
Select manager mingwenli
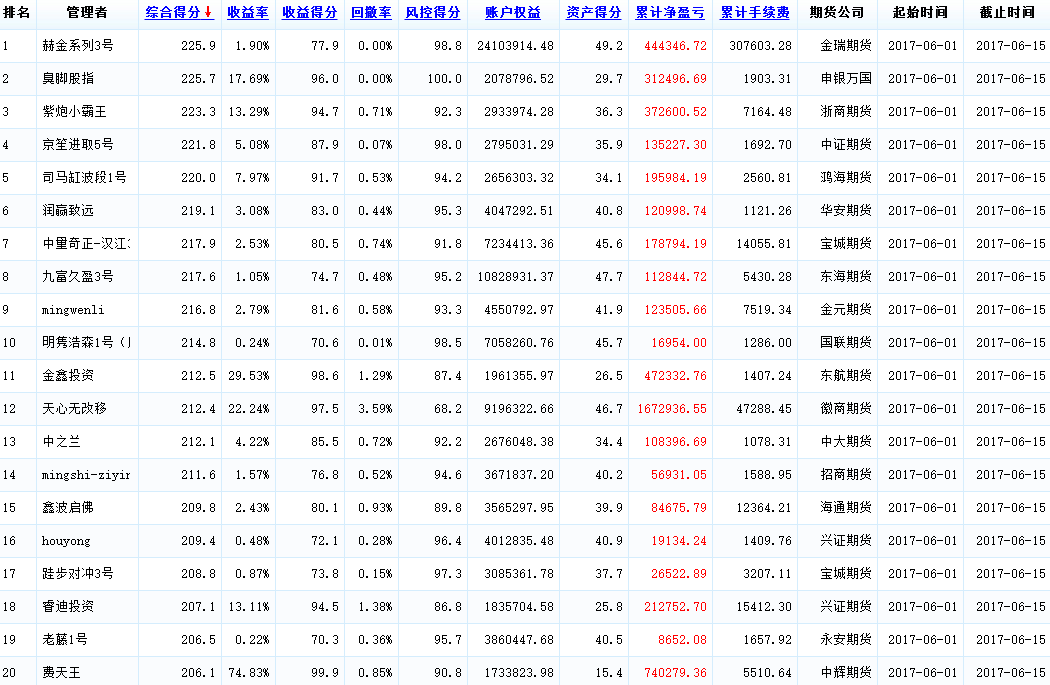[72, 309]
